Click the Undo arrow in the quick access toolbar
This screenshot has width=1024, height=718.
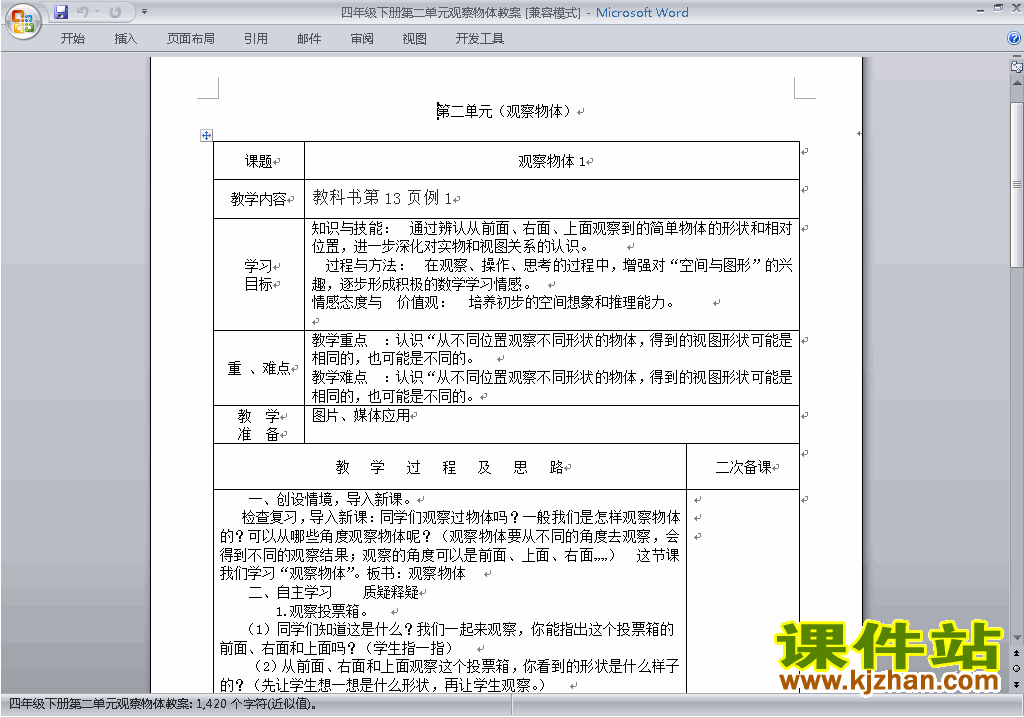pyautogui.click(x=82, y=12)
